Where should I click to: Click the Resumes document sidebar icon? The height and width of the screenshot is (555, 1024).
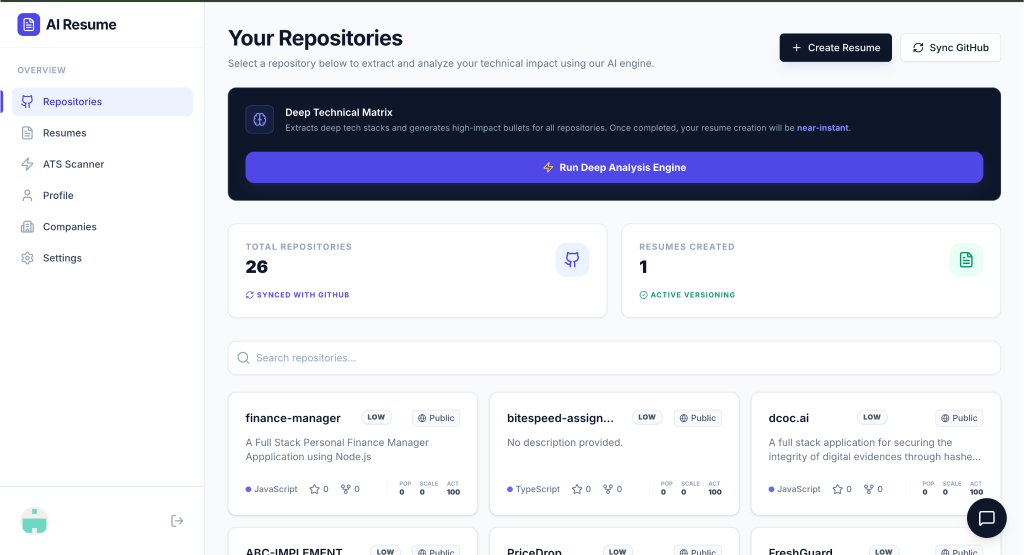[x=27, y=133]
